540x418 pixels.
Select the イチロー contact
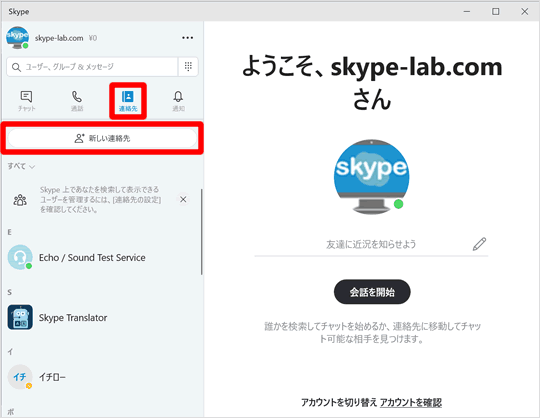coord(102,377)
